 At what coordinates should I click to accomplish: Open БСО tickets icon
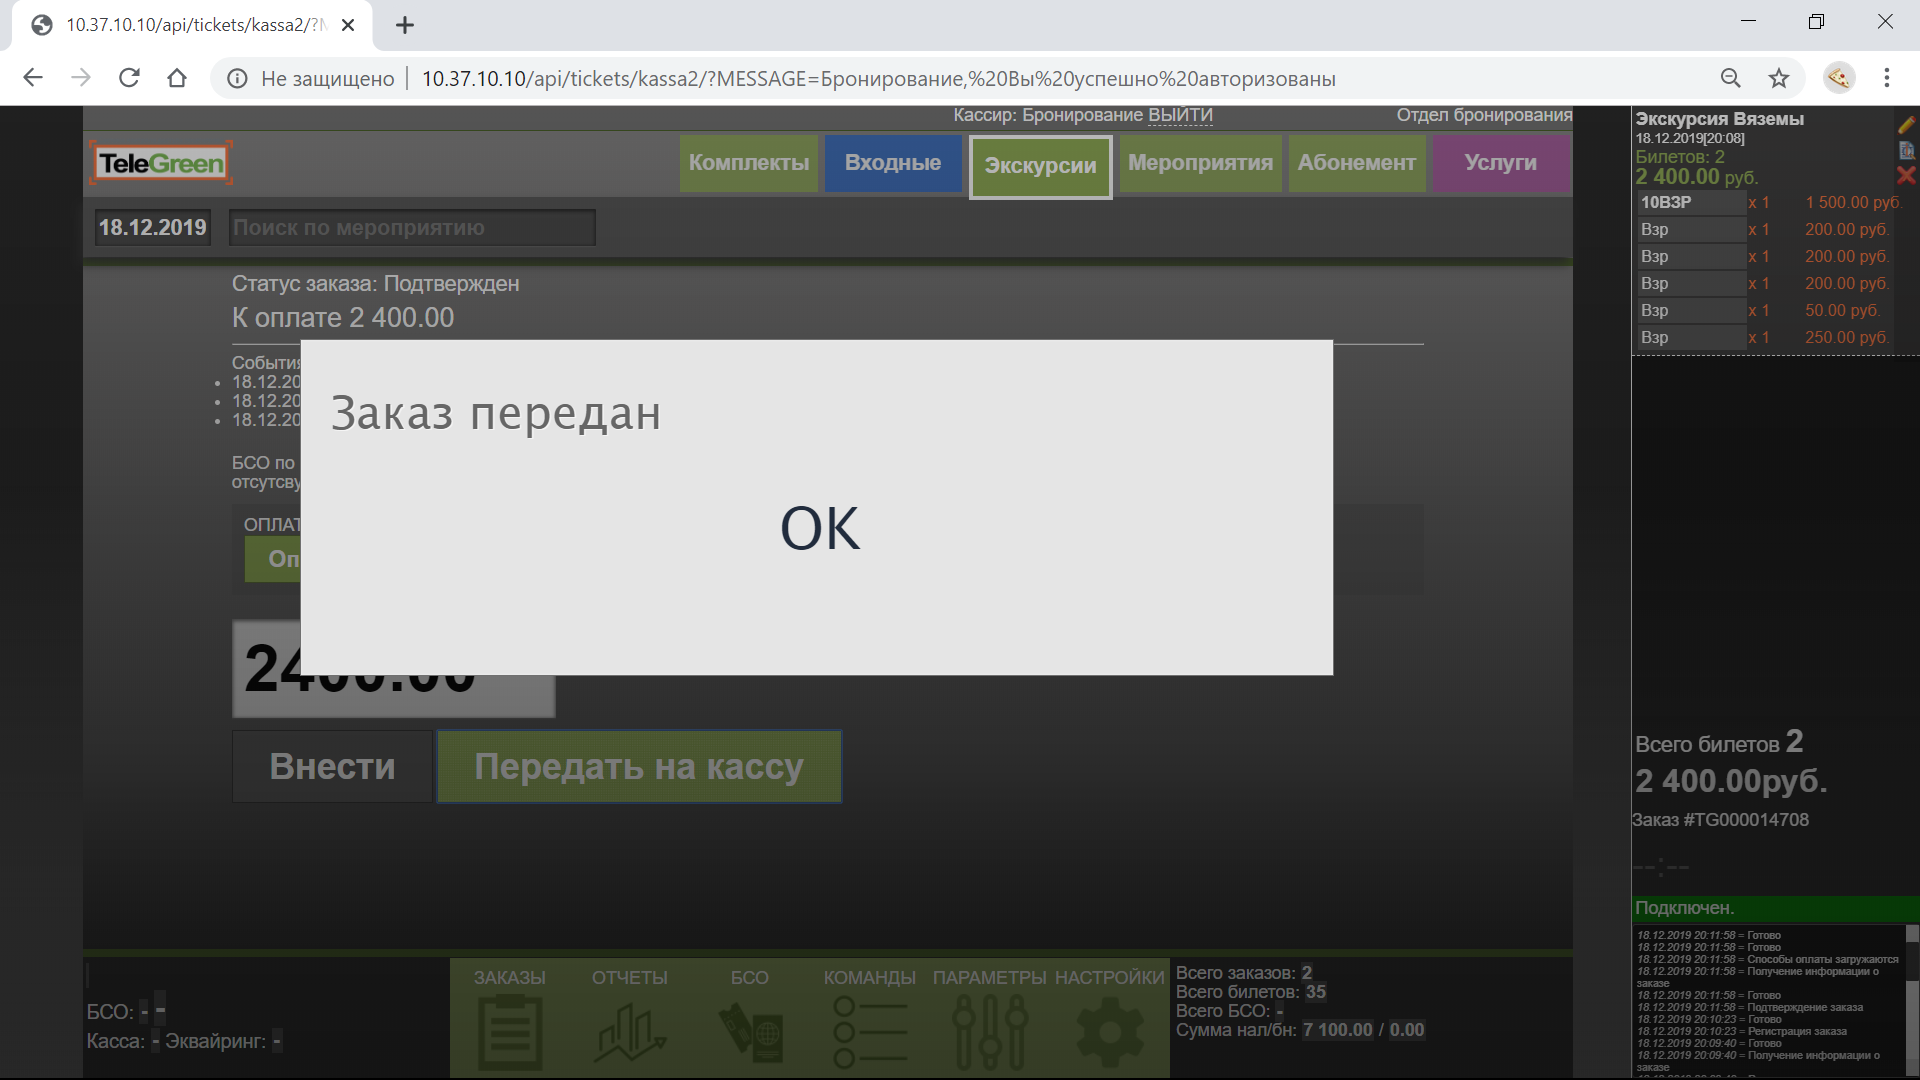coord(750,1030)
